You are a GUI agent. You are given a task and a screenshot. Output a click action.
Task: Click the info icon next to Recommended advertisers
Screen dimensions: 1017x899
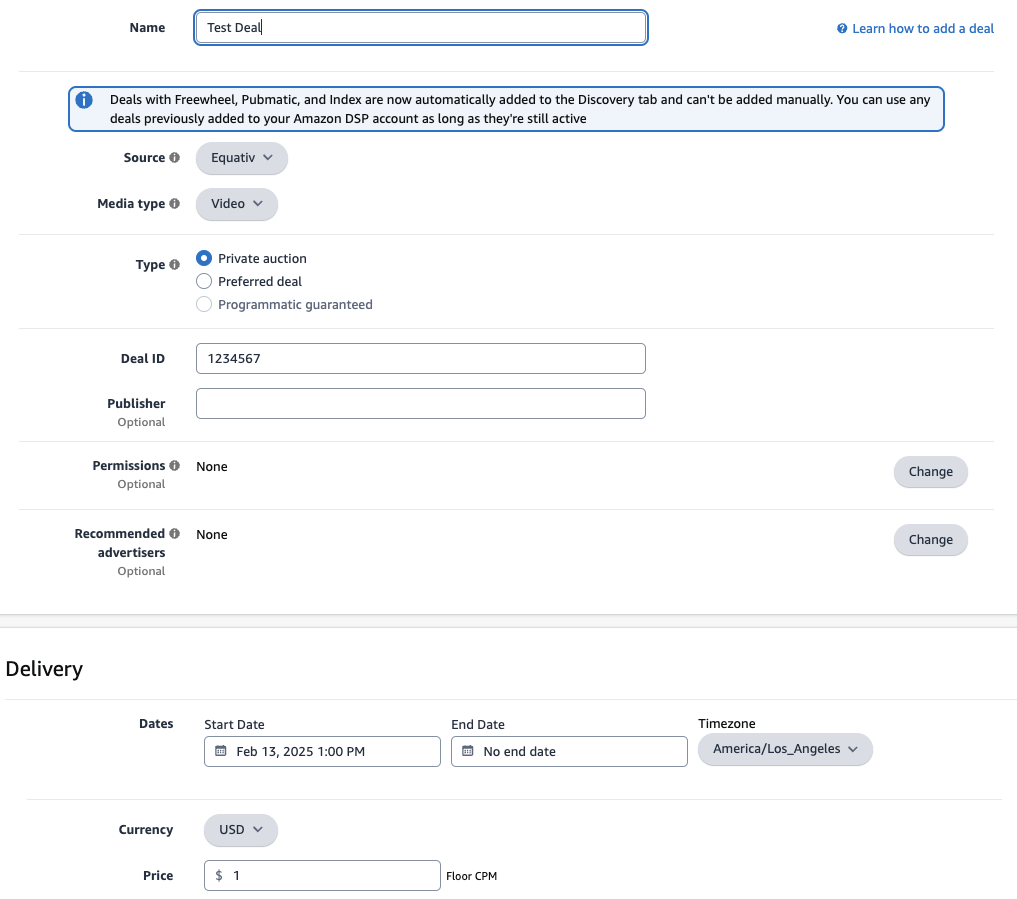(x=174, y=534)
